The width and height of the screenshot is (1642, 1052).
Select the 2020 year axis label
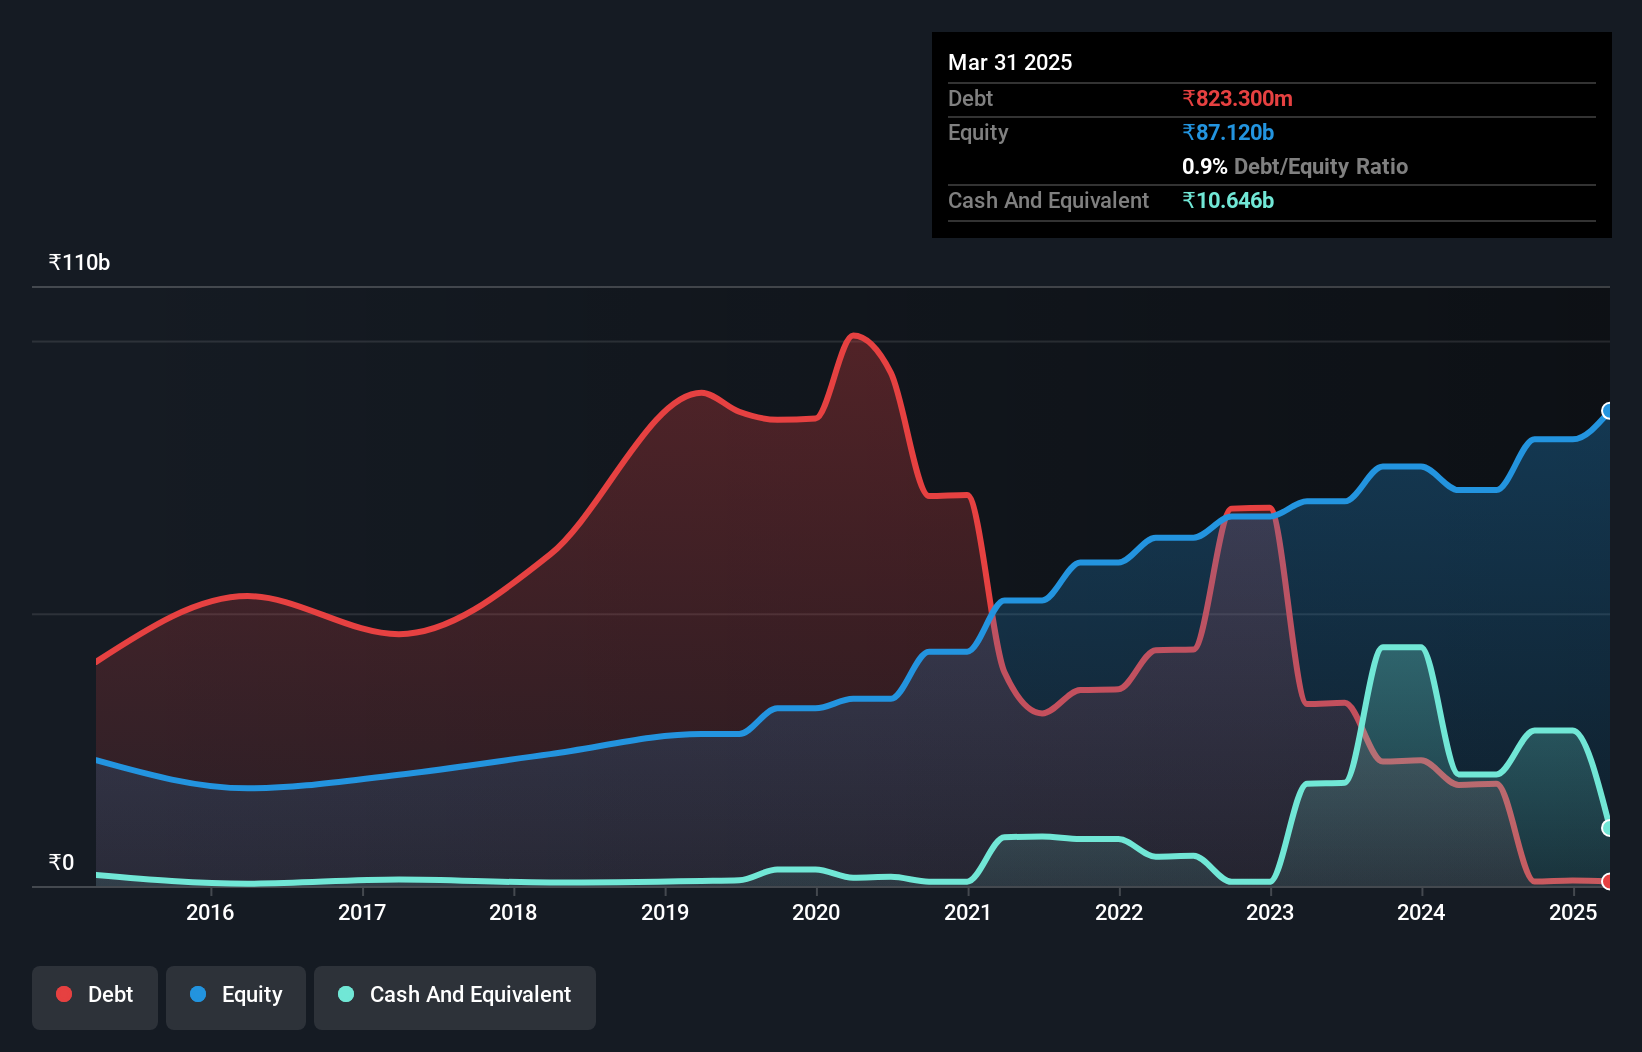tap(816, 913)
